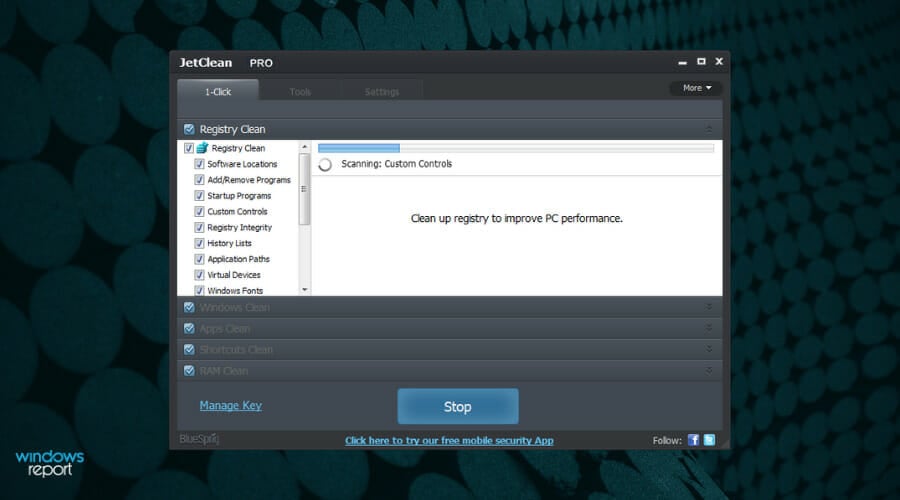Image resolution: width=900 pixels, height=500 pixels.
Task: Expand the Apps Clean section chevron
Action: pyautogui.click(x=709, y=327)
